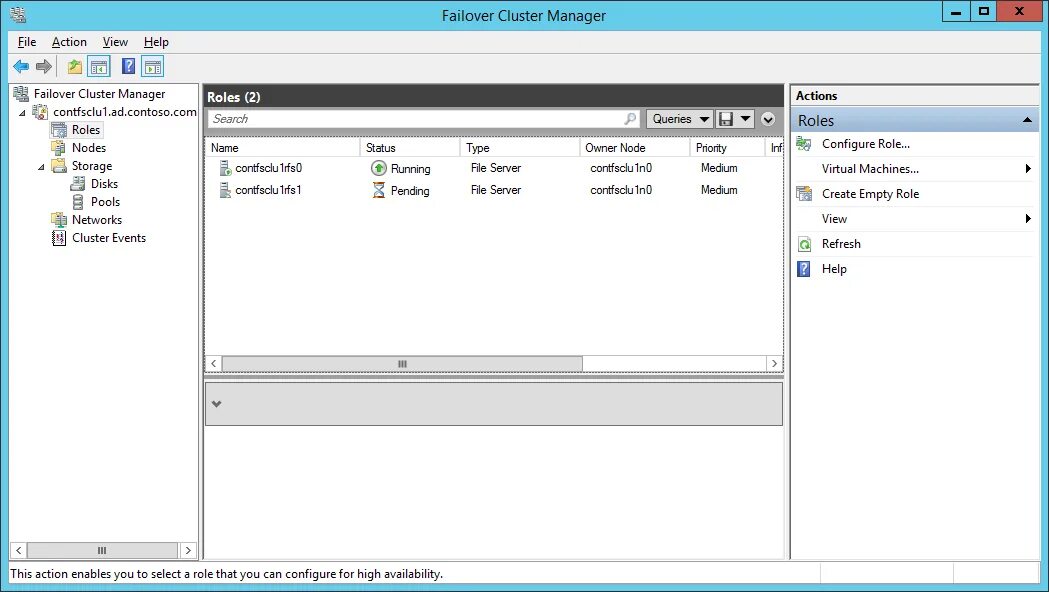The image size is (1049, 592).
Task: Click tree pane scroll left arrow
Action: (x=19, y=551)
